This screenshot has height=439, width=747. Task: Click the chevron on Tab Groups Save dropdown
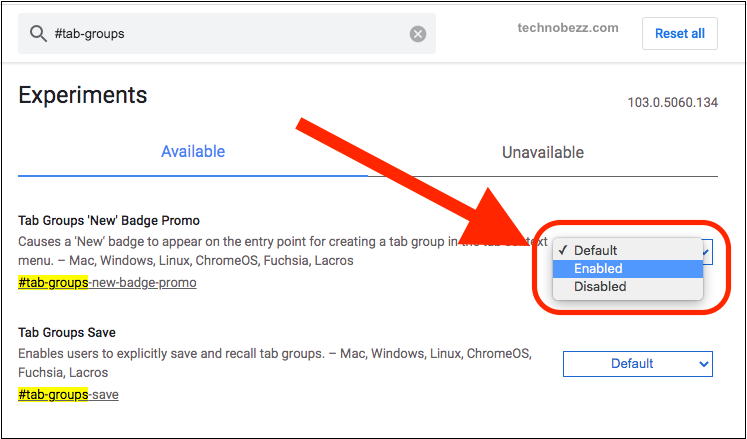click(x=704, y=364)
